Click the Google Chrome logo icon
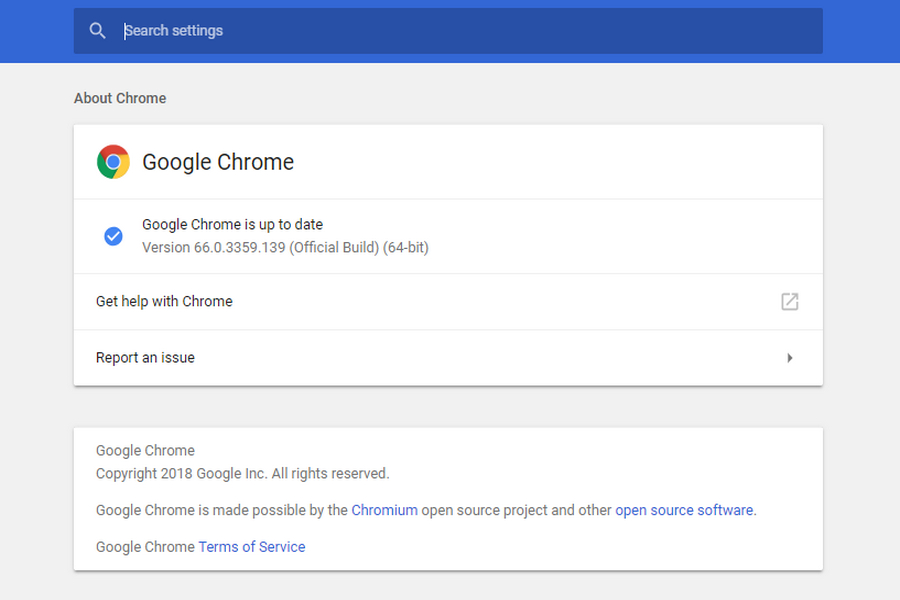Viewport: 900px width, 600px height. click(x=113, y=162)
